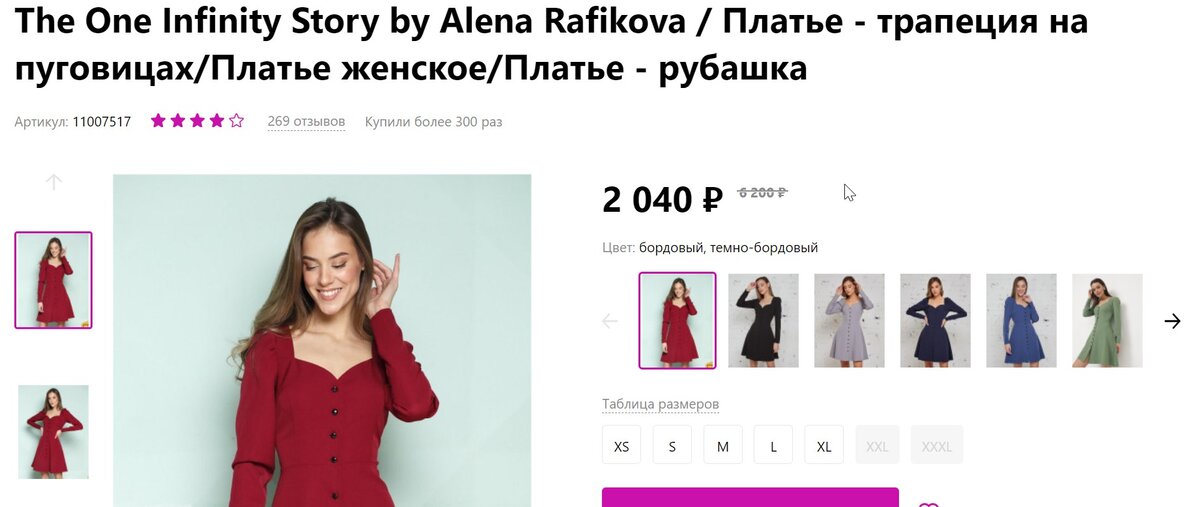The height and width of the screenshot is (507, 1200).
Task: Select the black dress color variant
Action: [763, 320]
